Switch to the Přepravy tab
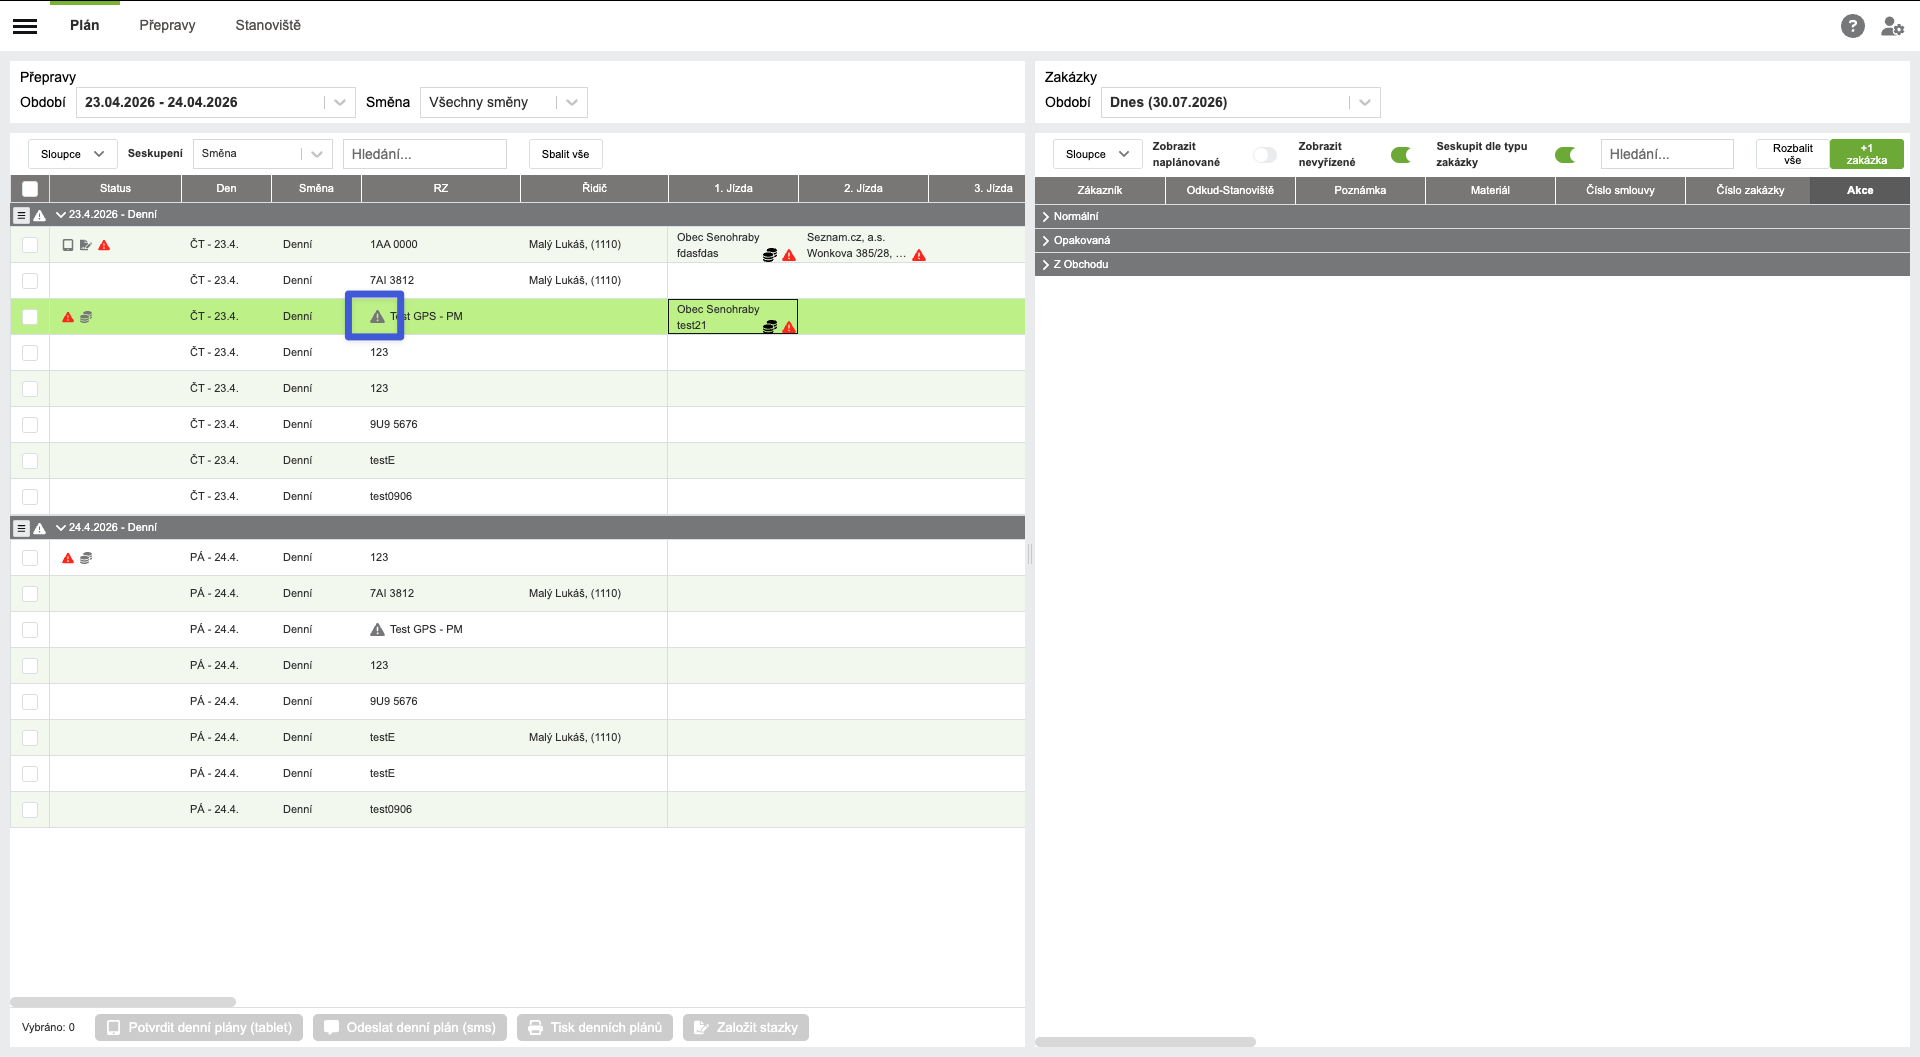Viewport: 1920px width, 1057px height. point(167,25)
